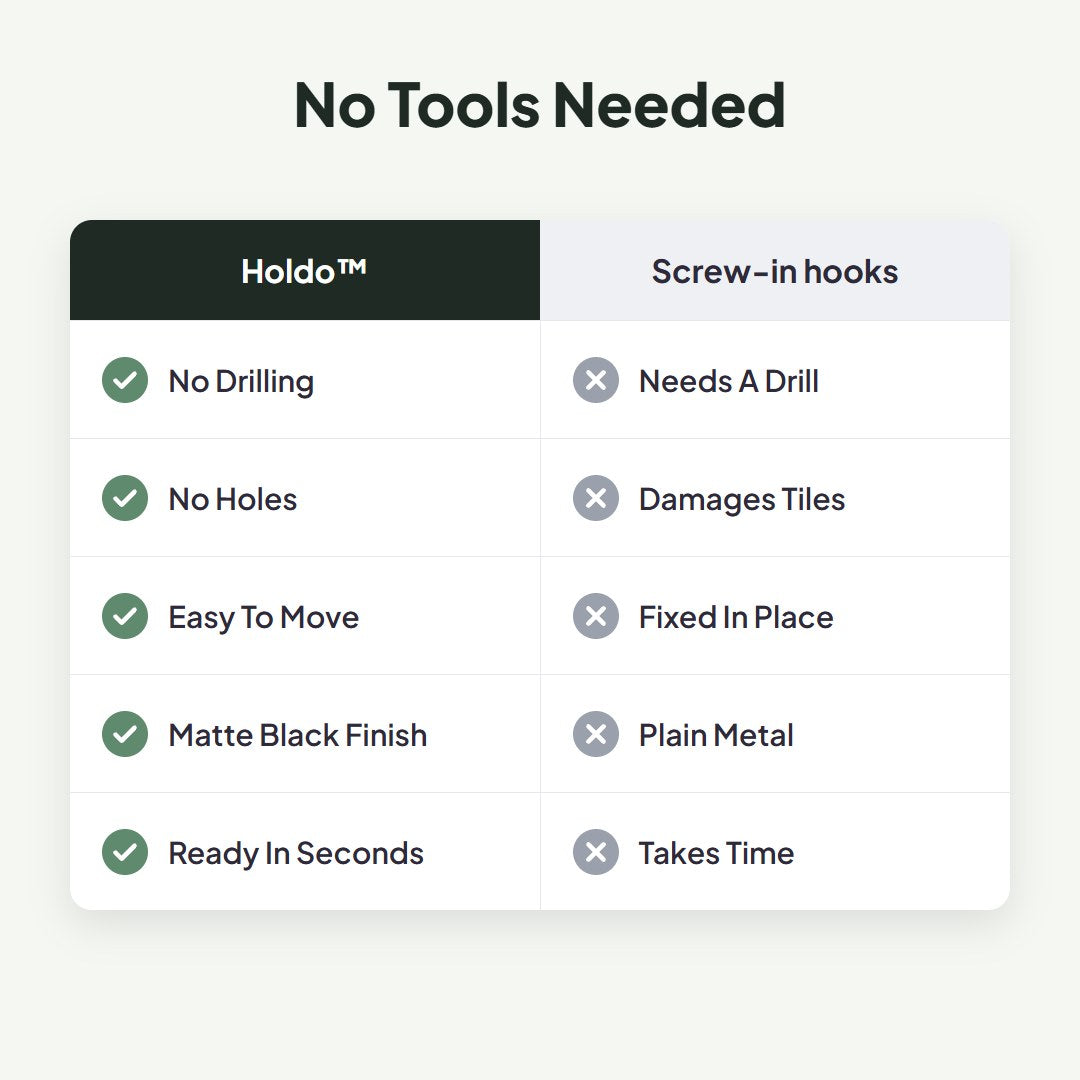
Task: Click the green checkmark beside No Holes
Action: [125, 498]
